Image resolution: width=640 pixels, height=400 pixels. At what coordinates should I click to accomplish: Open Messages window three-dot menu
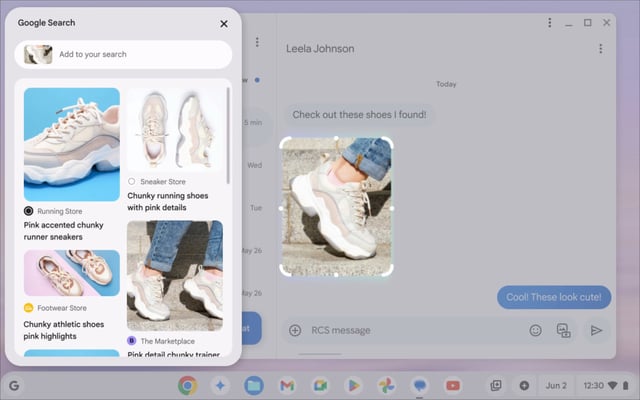point(550,23)
